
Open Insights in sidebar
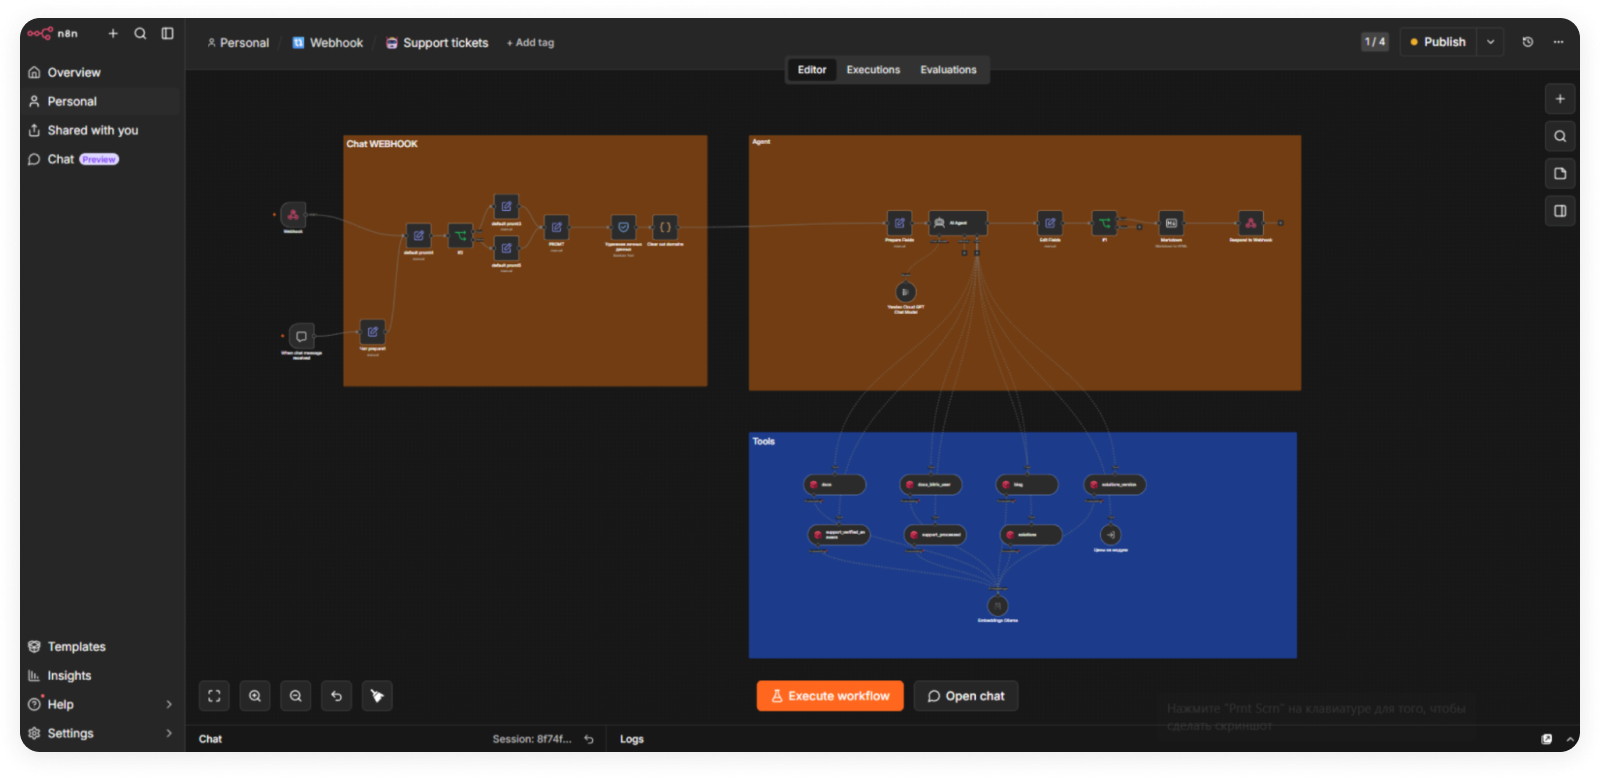(101, 676)
